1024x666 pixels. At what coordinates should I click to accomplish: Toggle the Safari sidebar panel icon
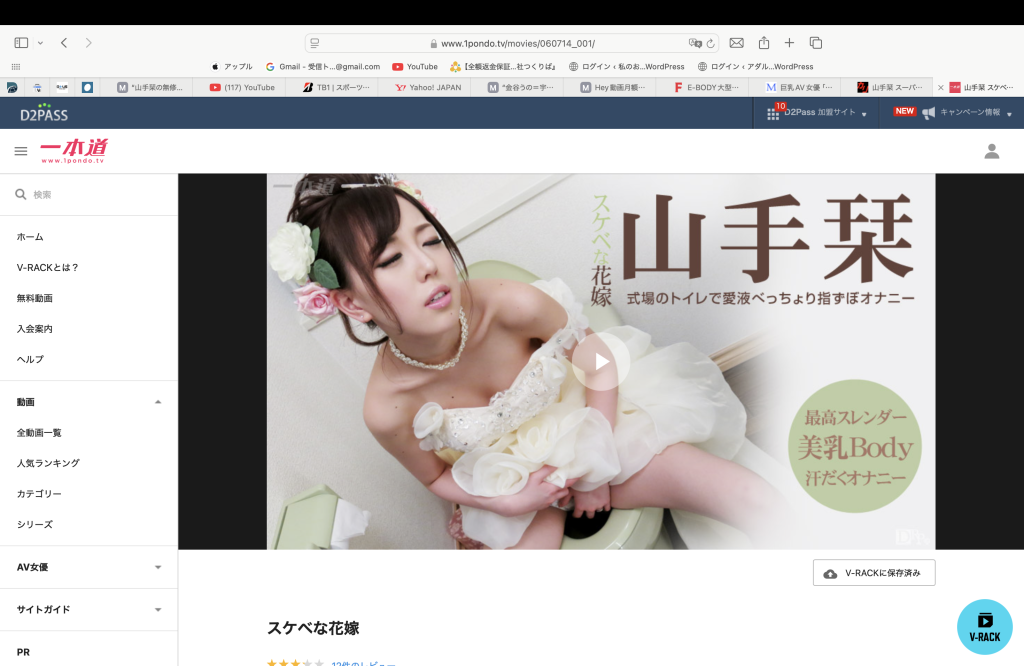[x=21, y=43]
